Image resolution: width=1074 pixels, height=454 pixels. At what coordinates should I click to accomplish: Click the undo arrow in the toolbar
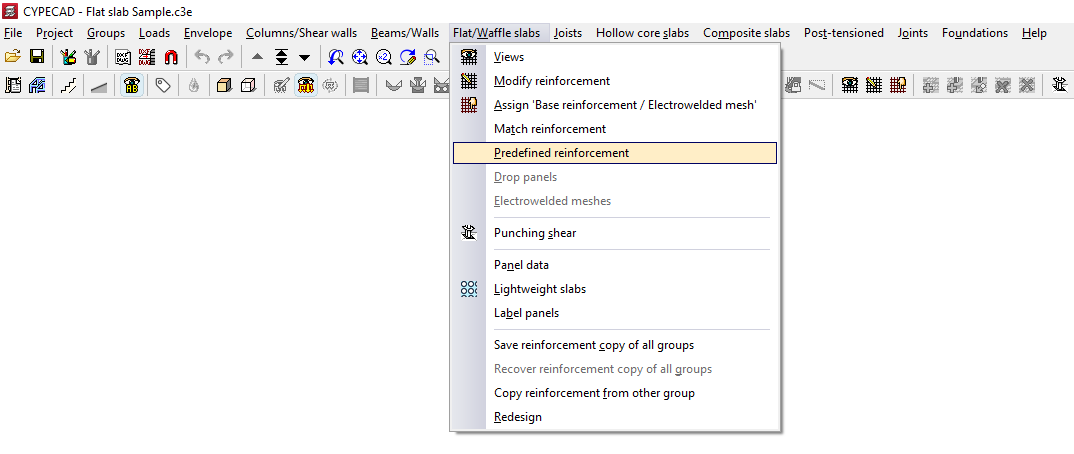tap(202, 57)
